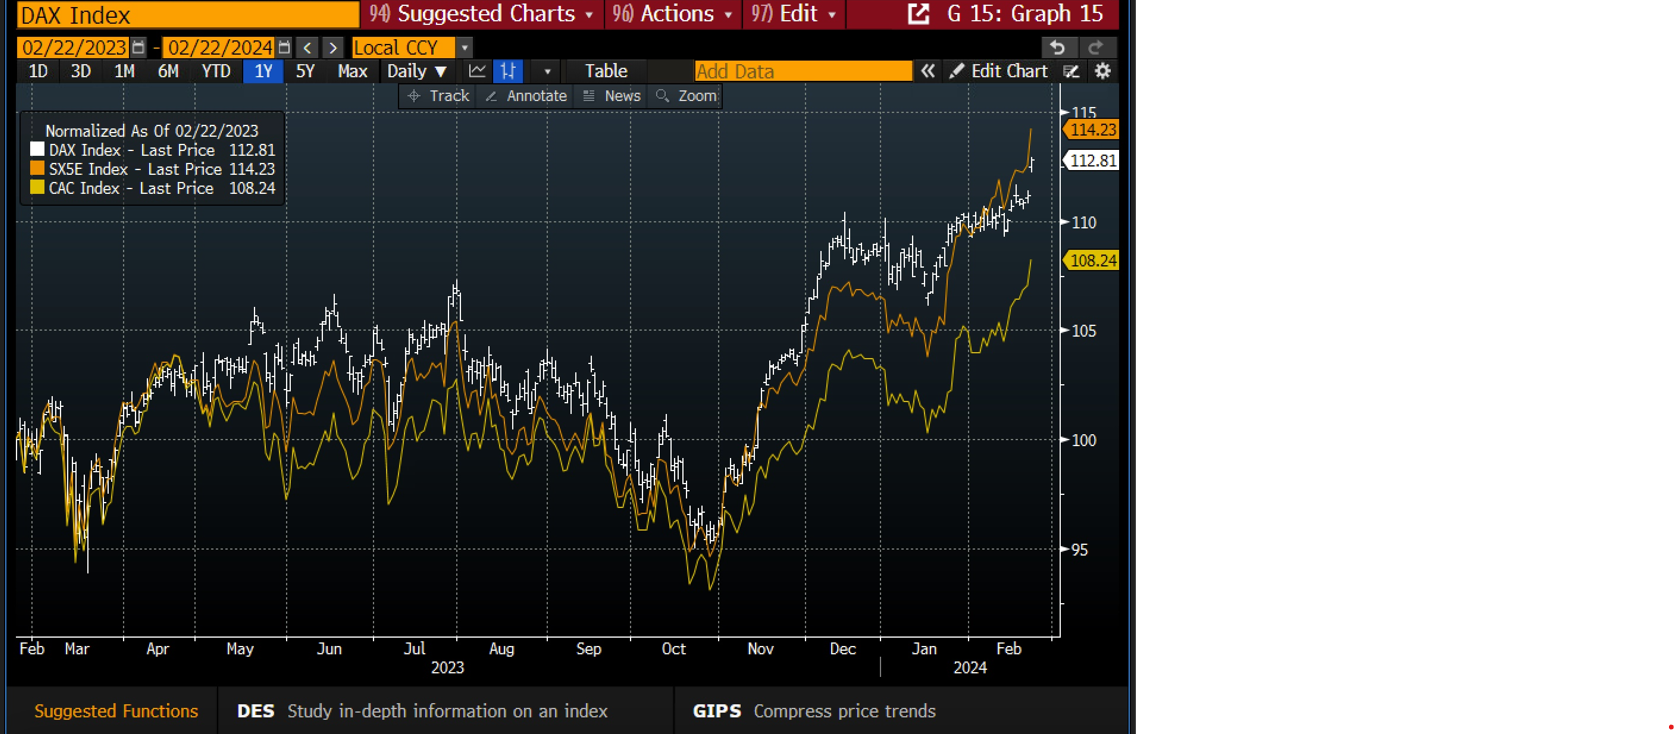Select the line chart type icon
Image resolution: width=1675 pixels, height=734 pixels.
click(x=477, y=71)
